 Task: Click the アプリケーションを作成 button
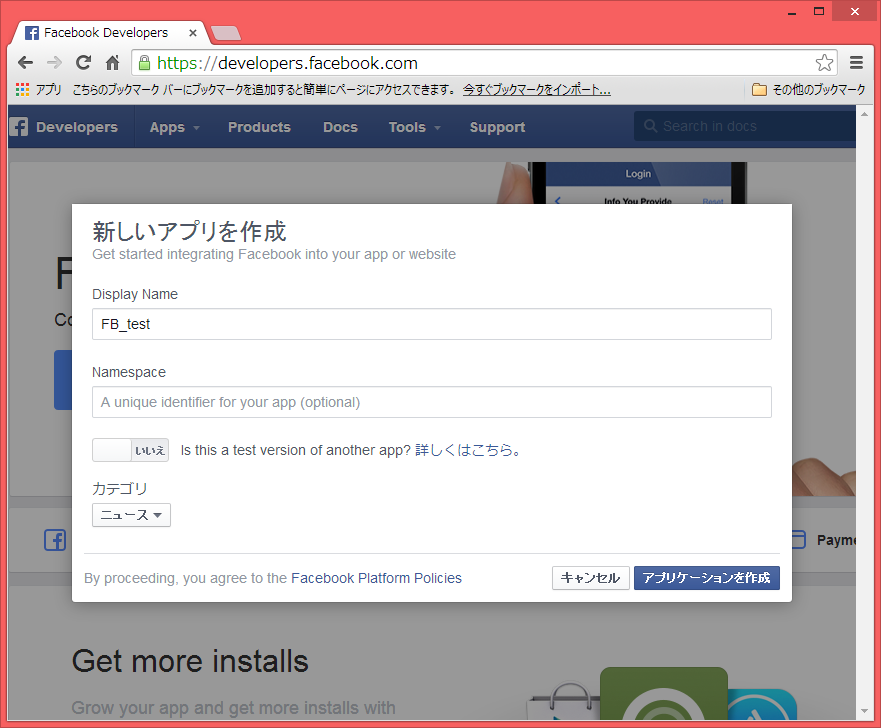(707, 578)
